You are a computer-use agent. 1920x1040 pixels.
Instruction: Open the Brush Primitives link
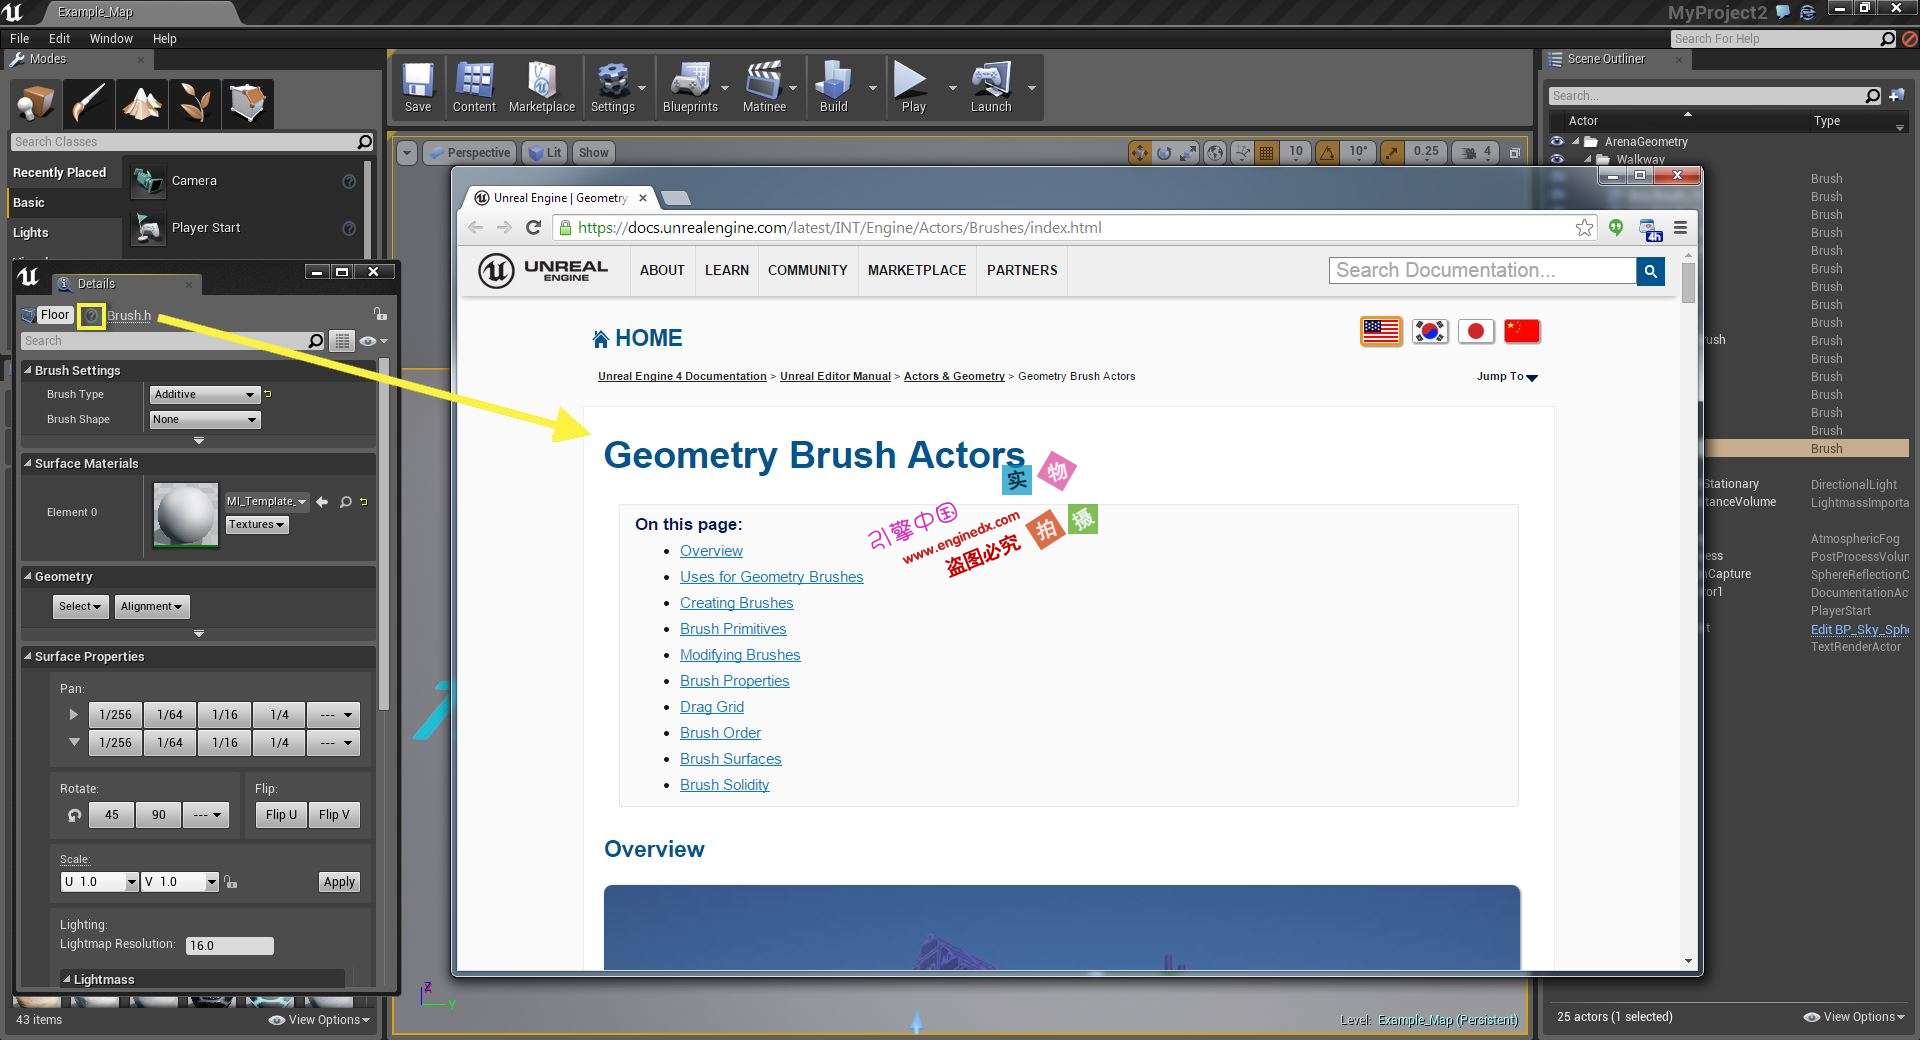733,629
